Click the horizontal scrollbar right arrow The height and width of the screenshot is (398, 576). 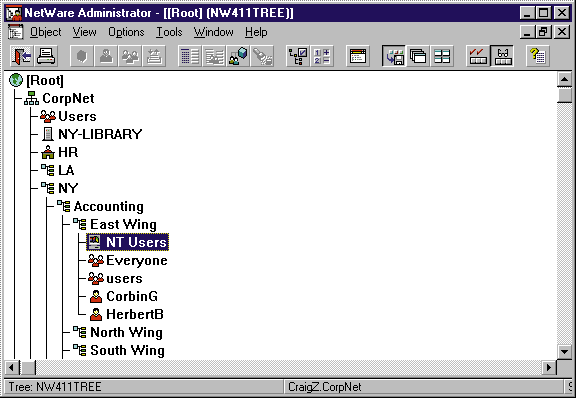point(549,367)
